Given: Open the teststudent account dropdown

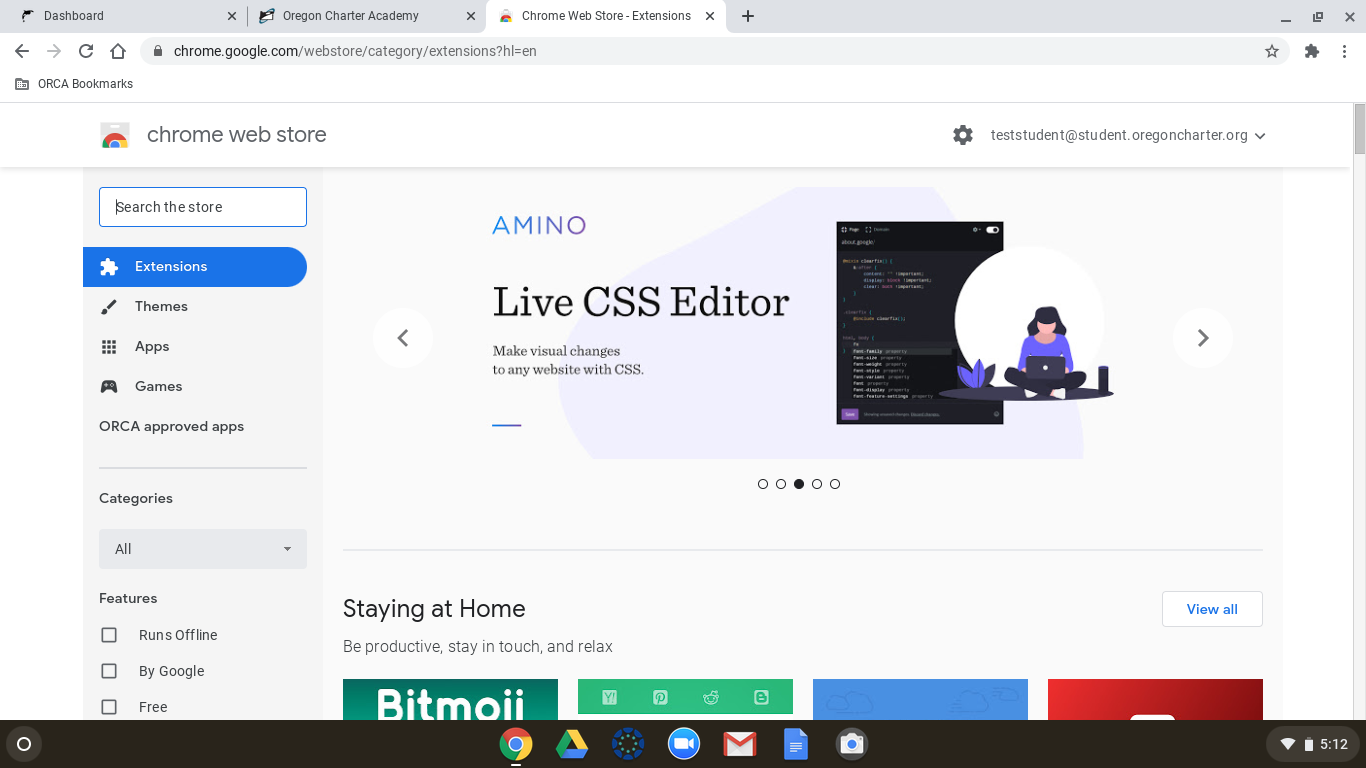Looking at the screenshot, I should 1128,135.
